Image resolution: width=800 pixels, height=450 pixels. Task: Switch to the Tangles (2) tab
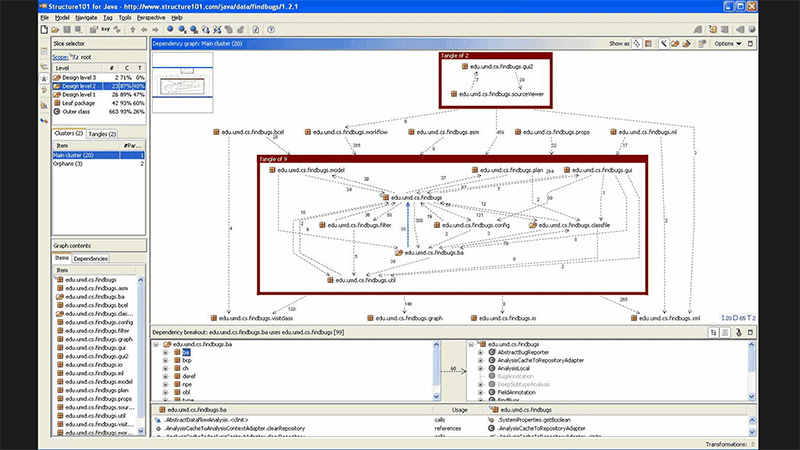point(102,134)
